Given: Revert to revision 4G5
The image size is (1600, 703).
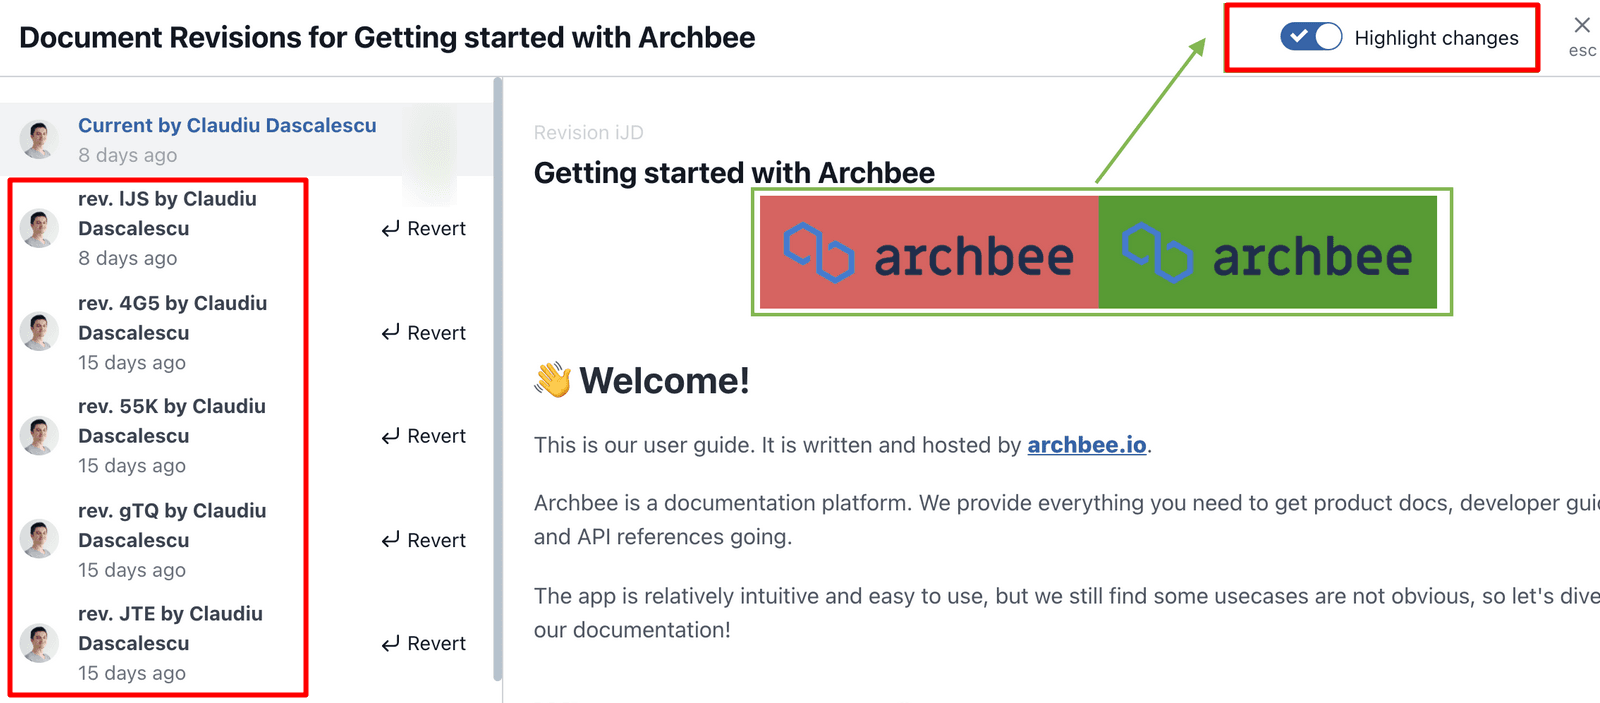Looking at the screenshot, I should click(424, 333).
